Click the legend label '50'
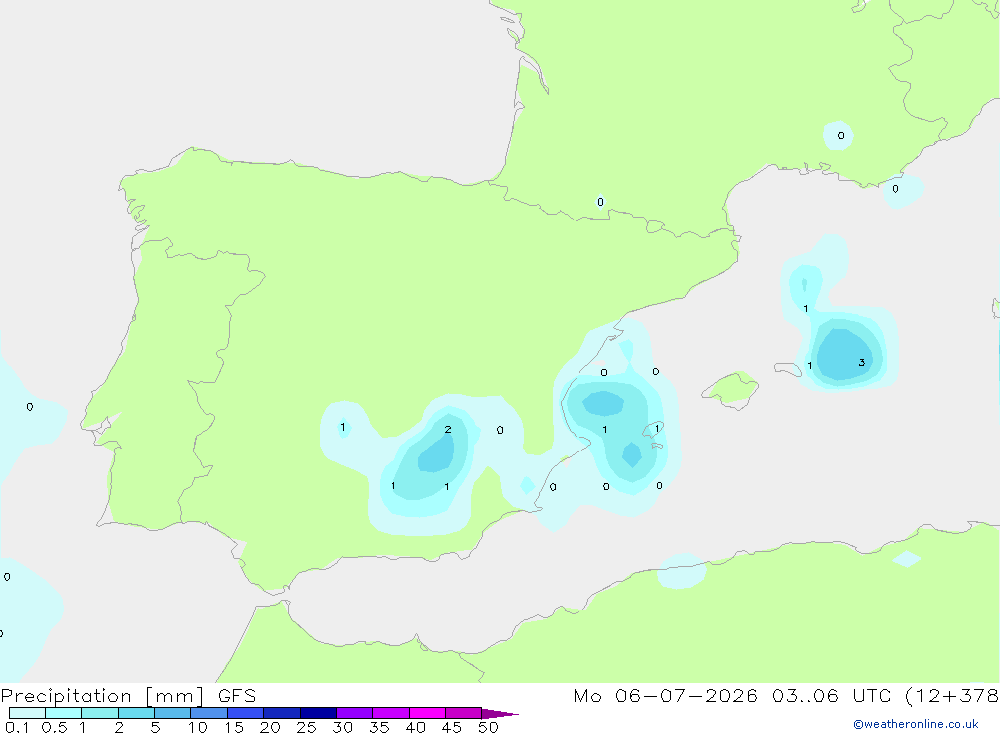 coord(488,727)
